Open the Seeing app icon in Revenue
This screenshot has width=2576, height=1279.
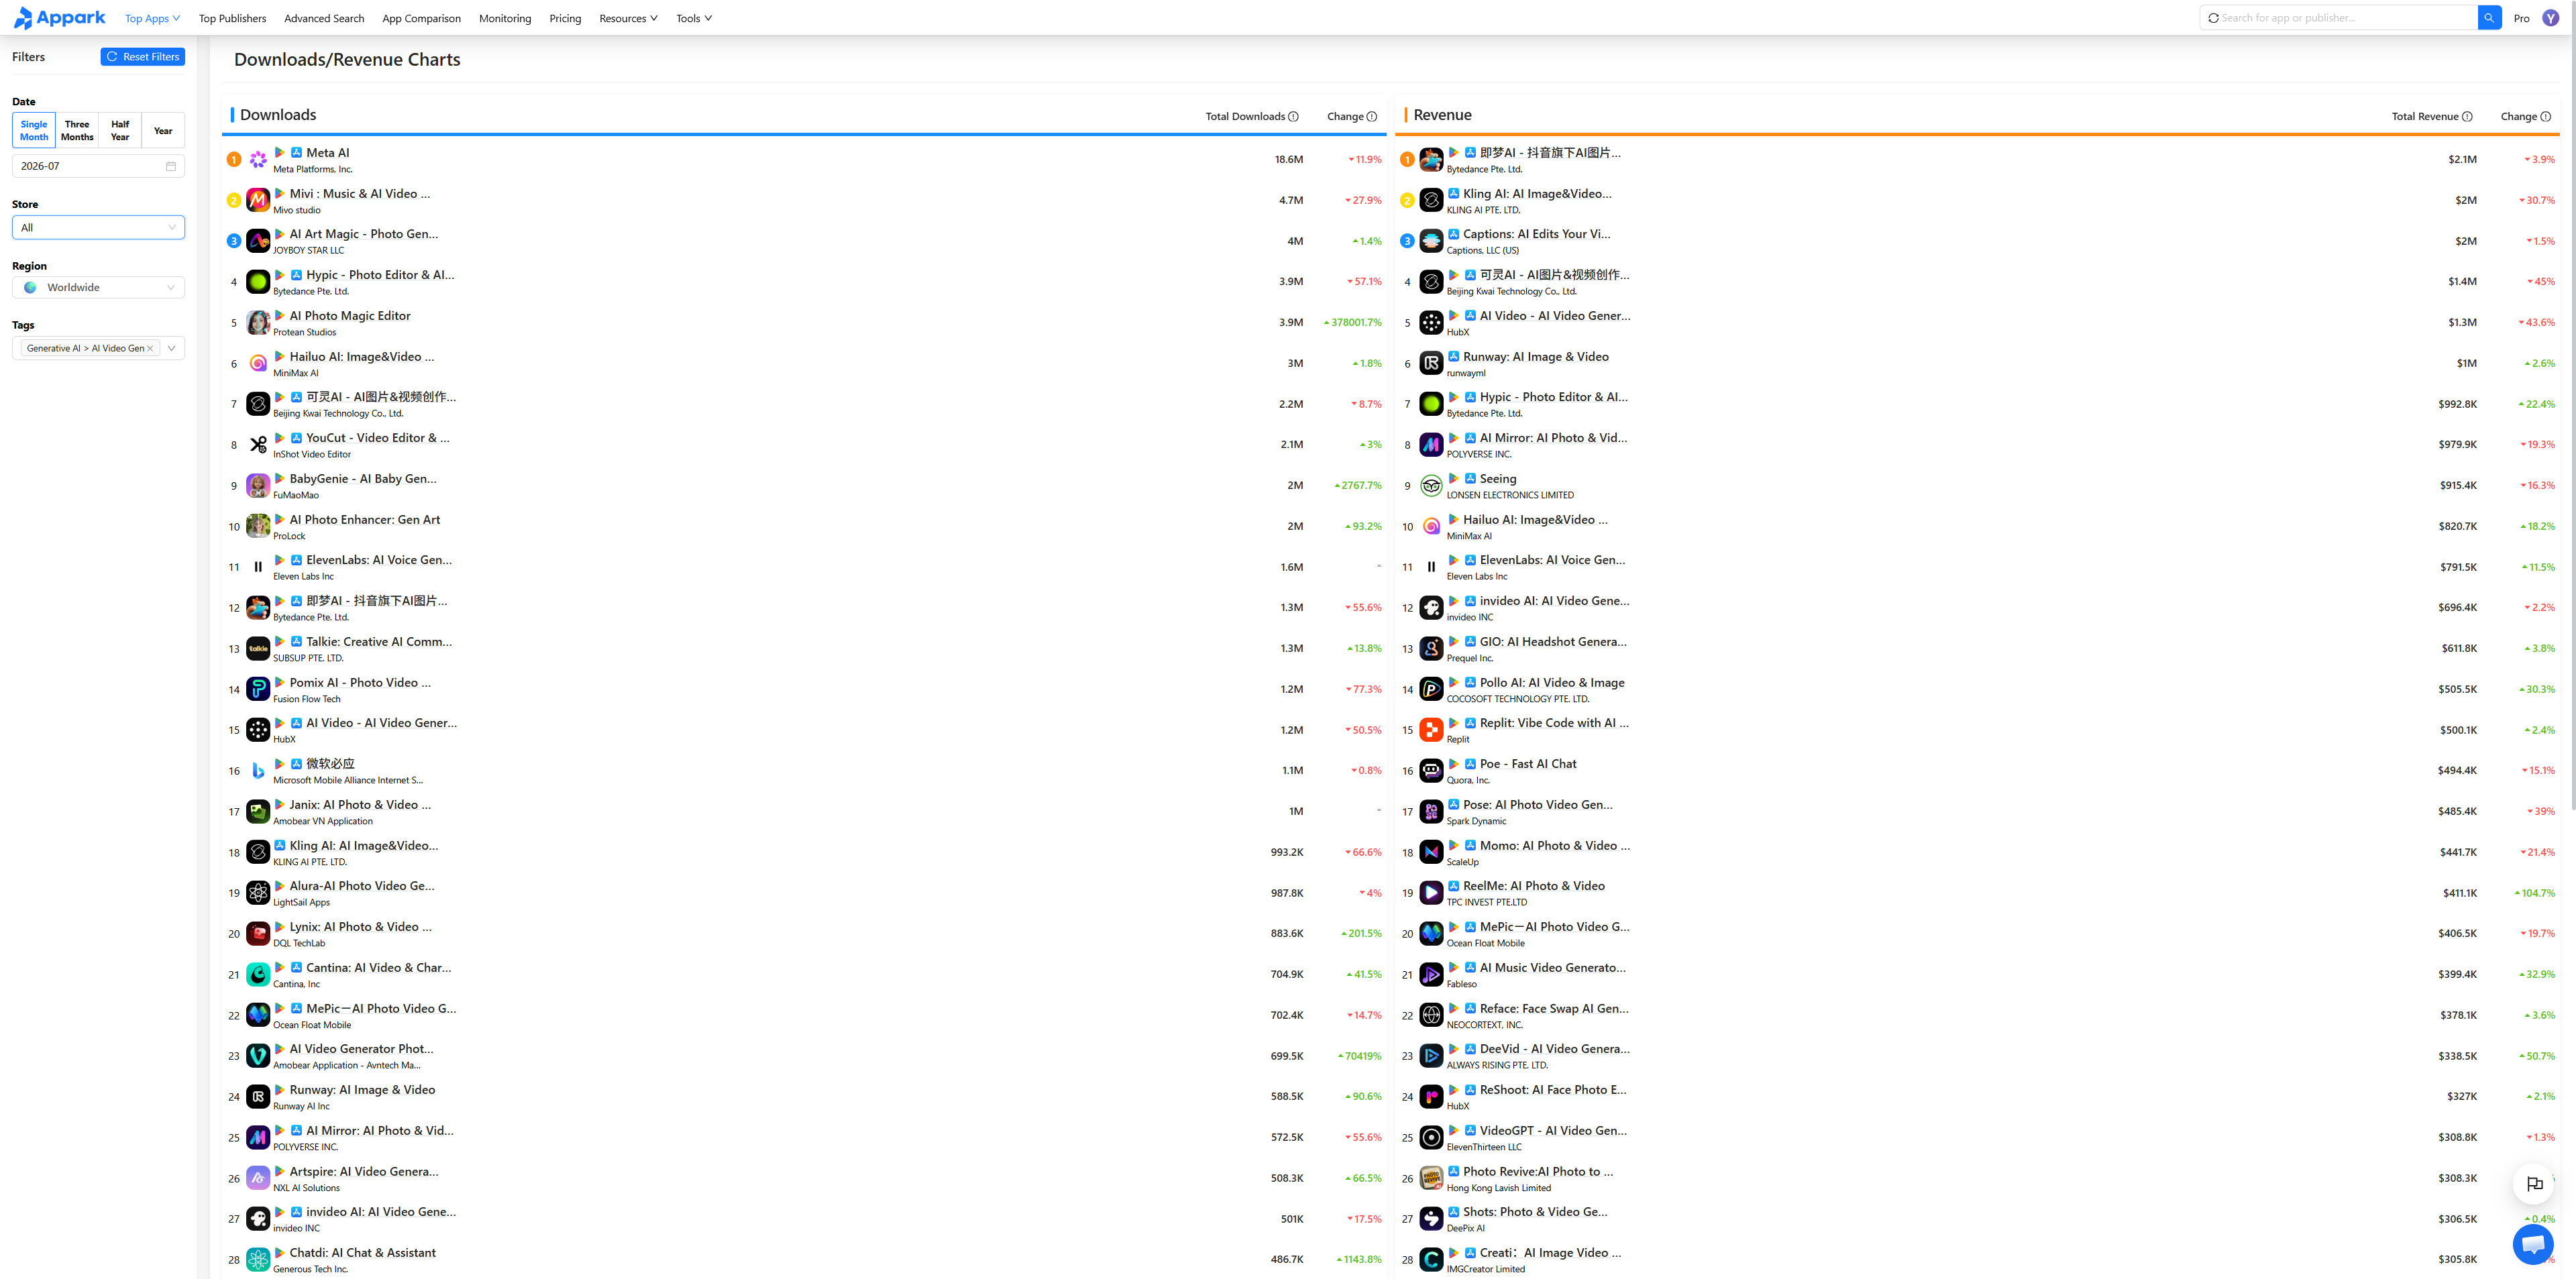(x=1431, y=486)
